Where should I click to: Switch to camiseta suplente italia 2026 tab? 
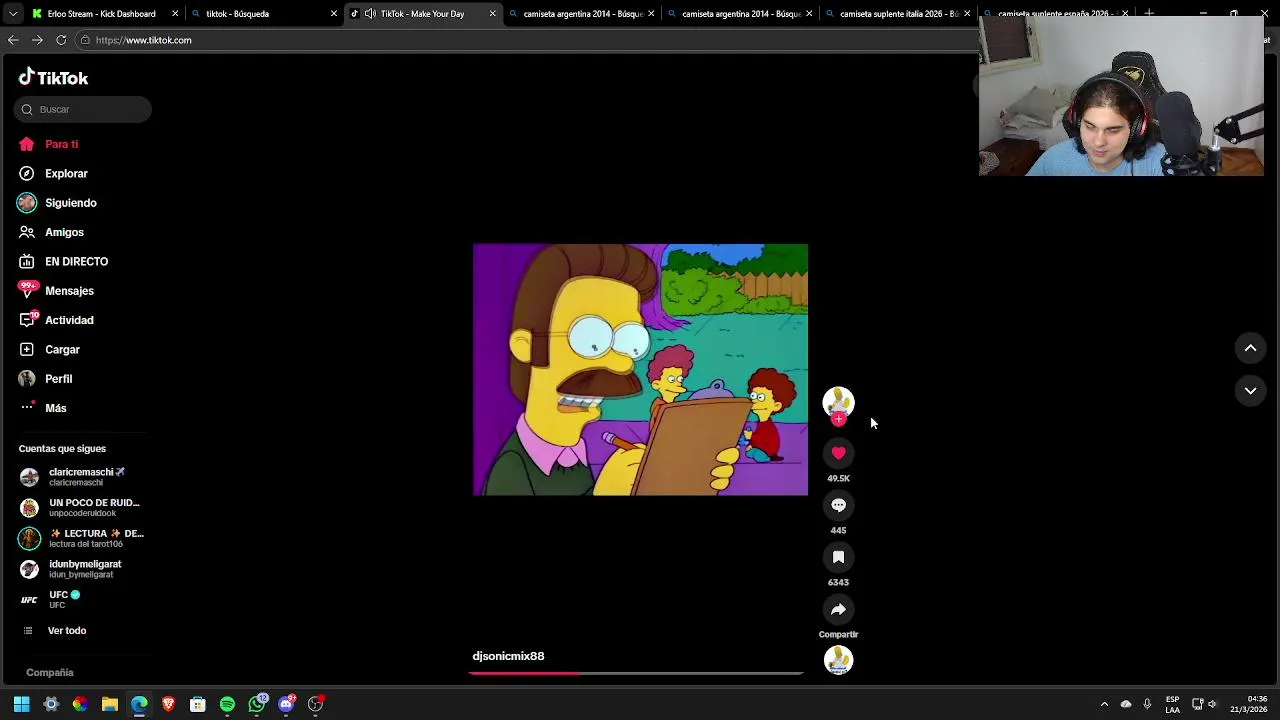click(898, 14)
